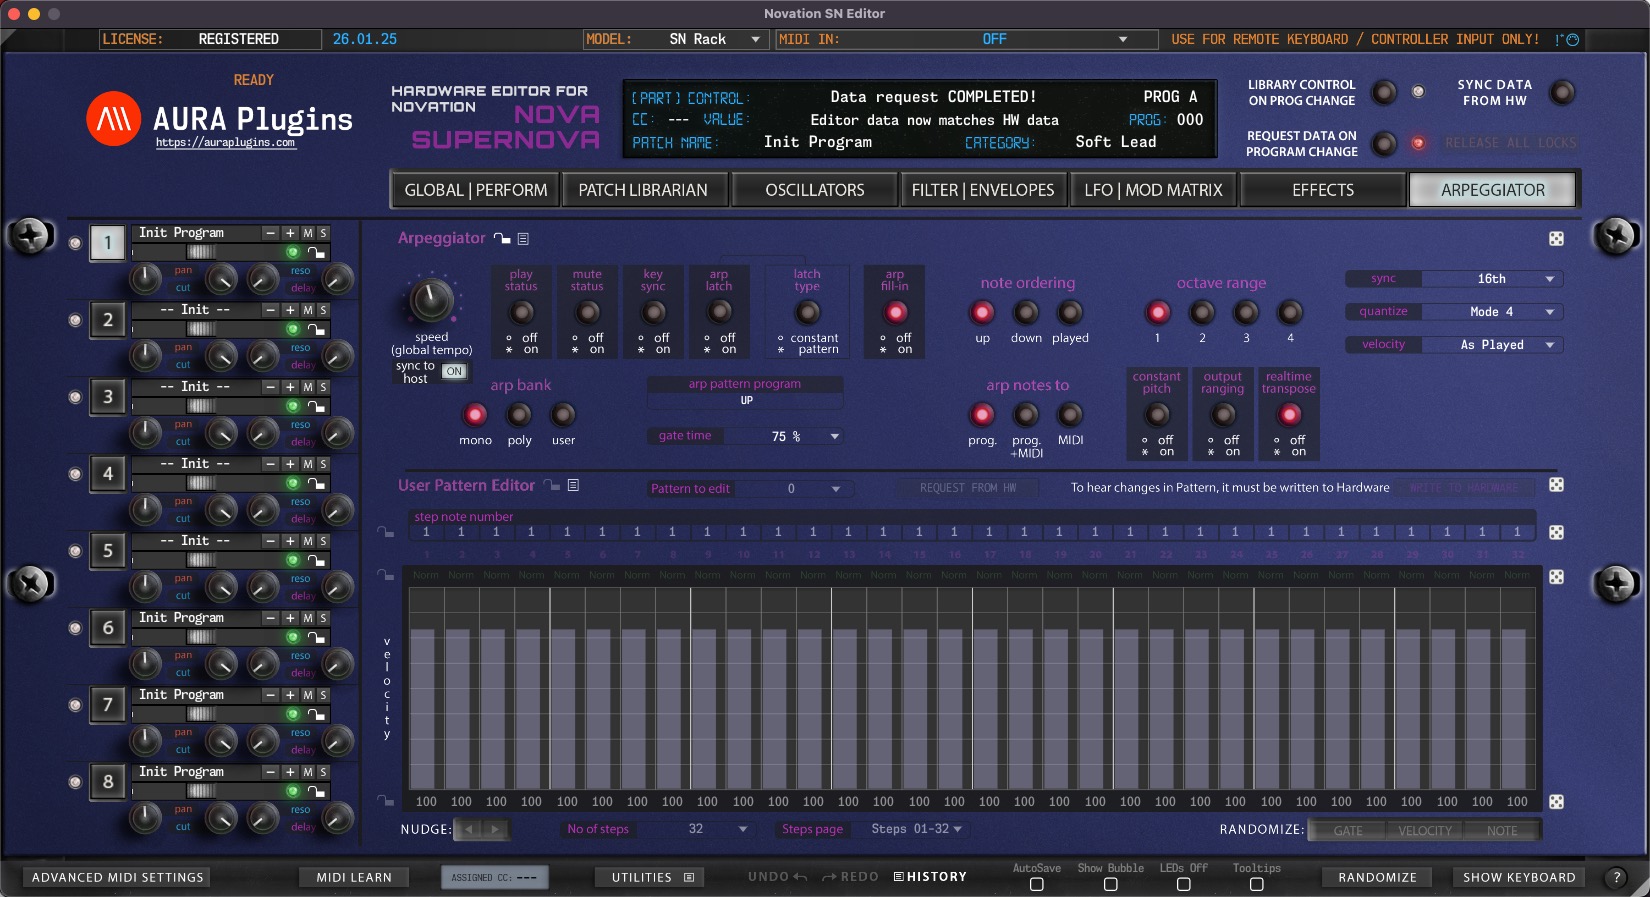Select the poly arp bank button

[x=519, y=415]
